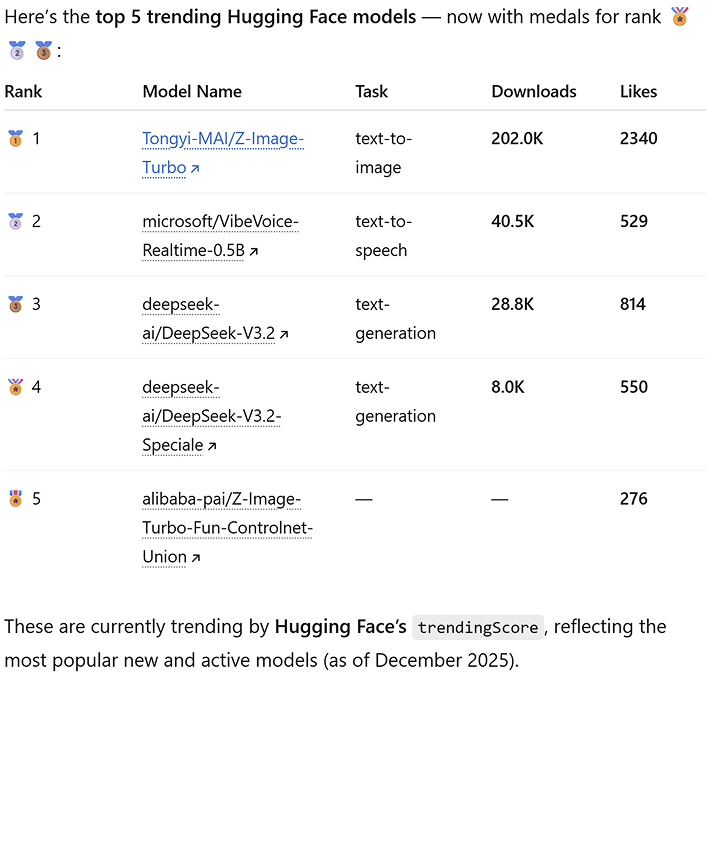
Task: Visit the DeepSeek-V3.2-Speciale model page link
Action: pos(211,416)
